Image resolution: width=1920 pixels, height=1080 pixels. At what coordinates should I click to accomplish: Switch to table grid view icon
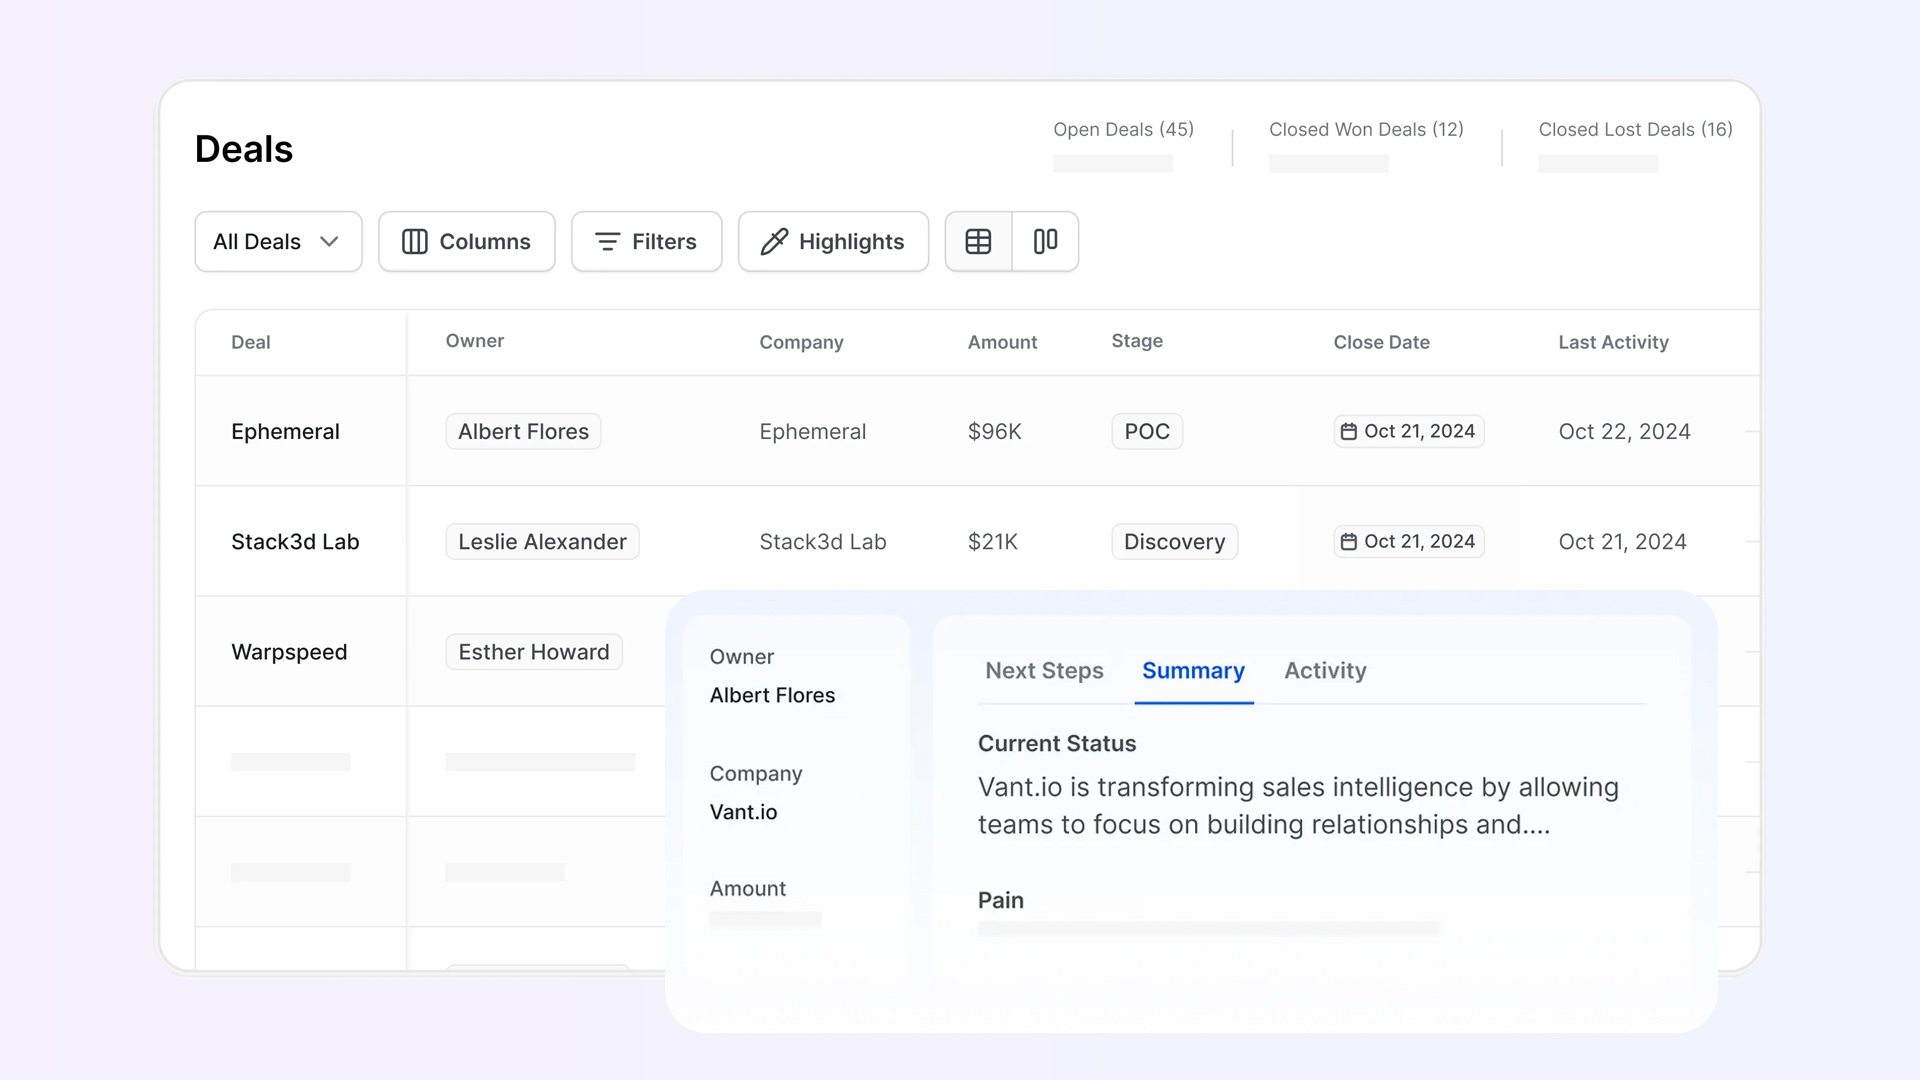[978, 241]
